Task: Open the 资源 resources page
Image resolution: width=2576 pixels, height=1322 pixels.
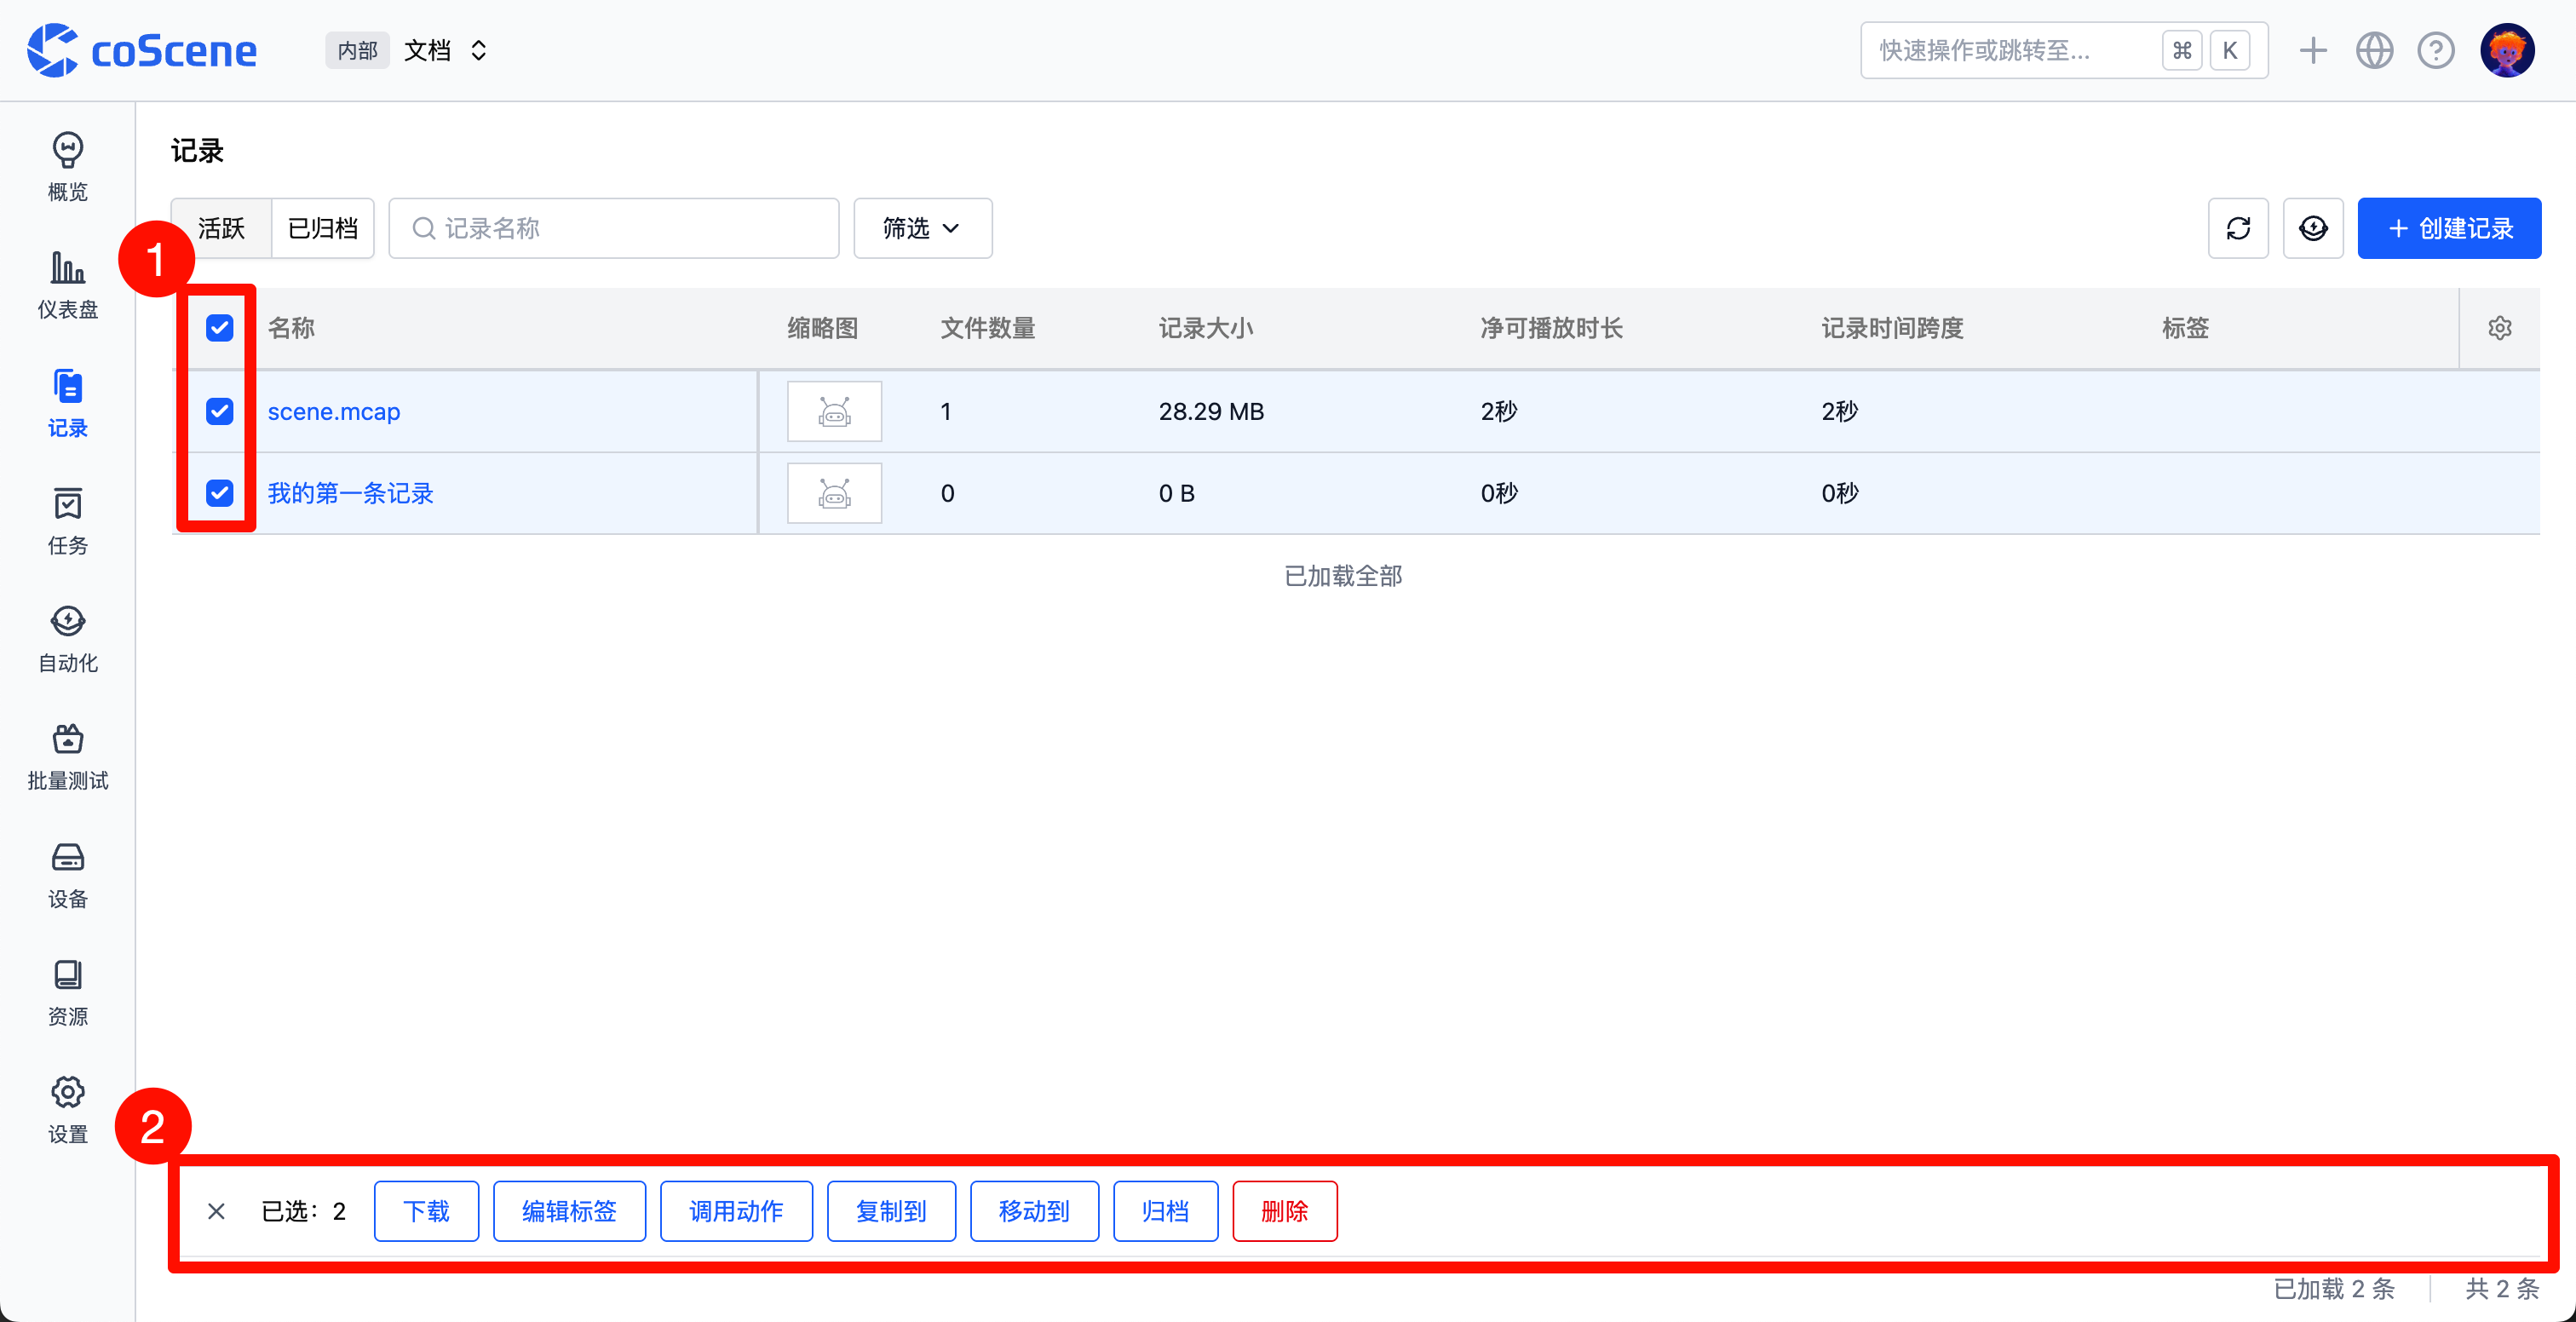Action: (66, 992)
